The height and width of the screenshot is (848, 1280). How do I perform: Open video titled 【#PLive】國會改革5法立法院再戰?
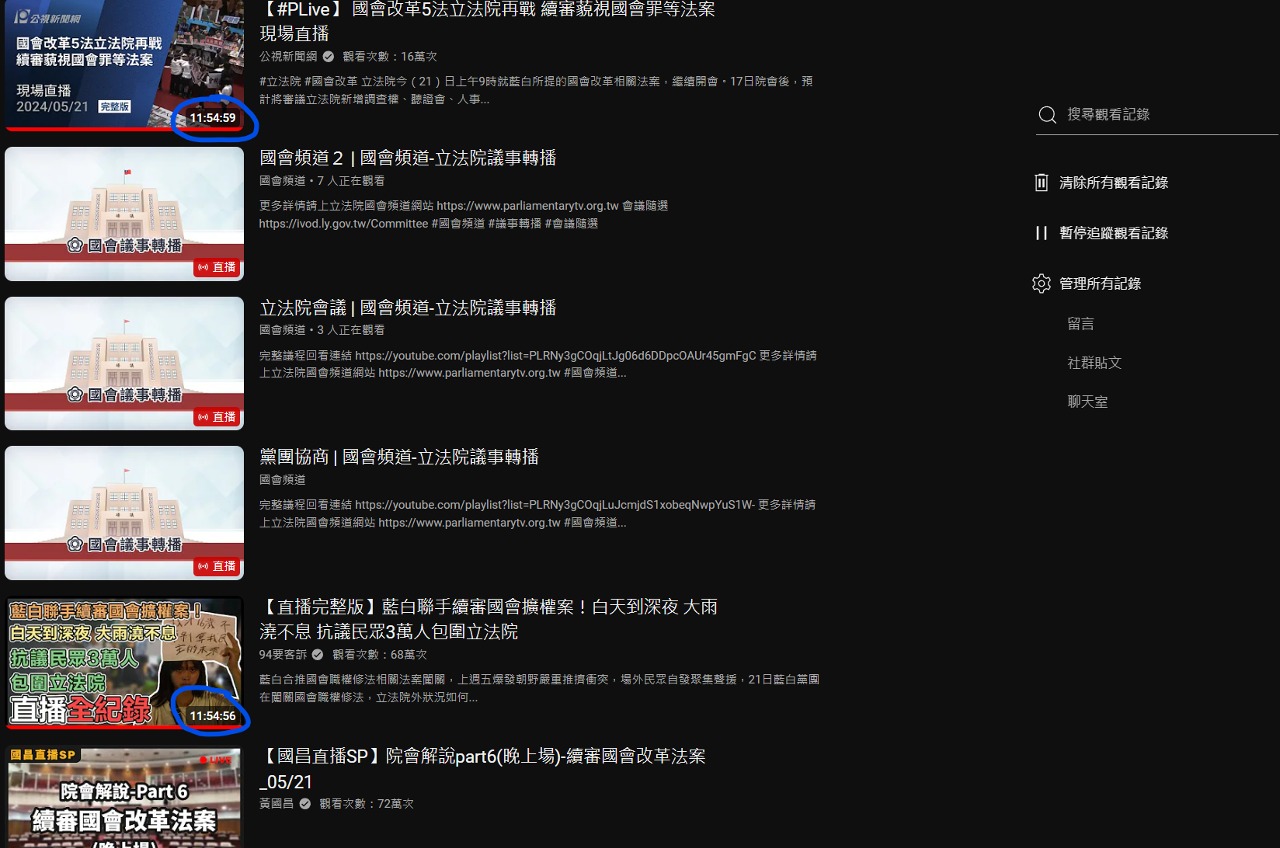[487, 21]
